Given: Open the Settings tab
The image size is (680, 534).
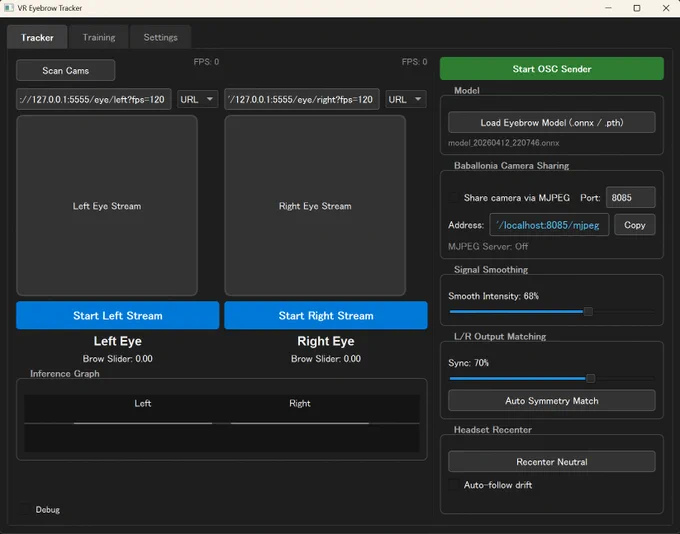Looking at the screenshot, I should (160, 37).
